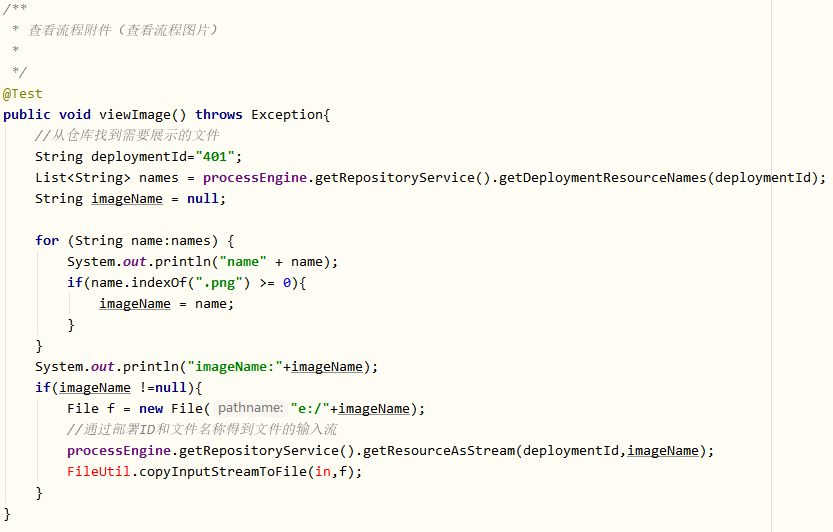This screenshot has height=532, width=833.
Task: Click processEngine in the names assignment line
Action: pyautogui.click(x=255, y=178)
